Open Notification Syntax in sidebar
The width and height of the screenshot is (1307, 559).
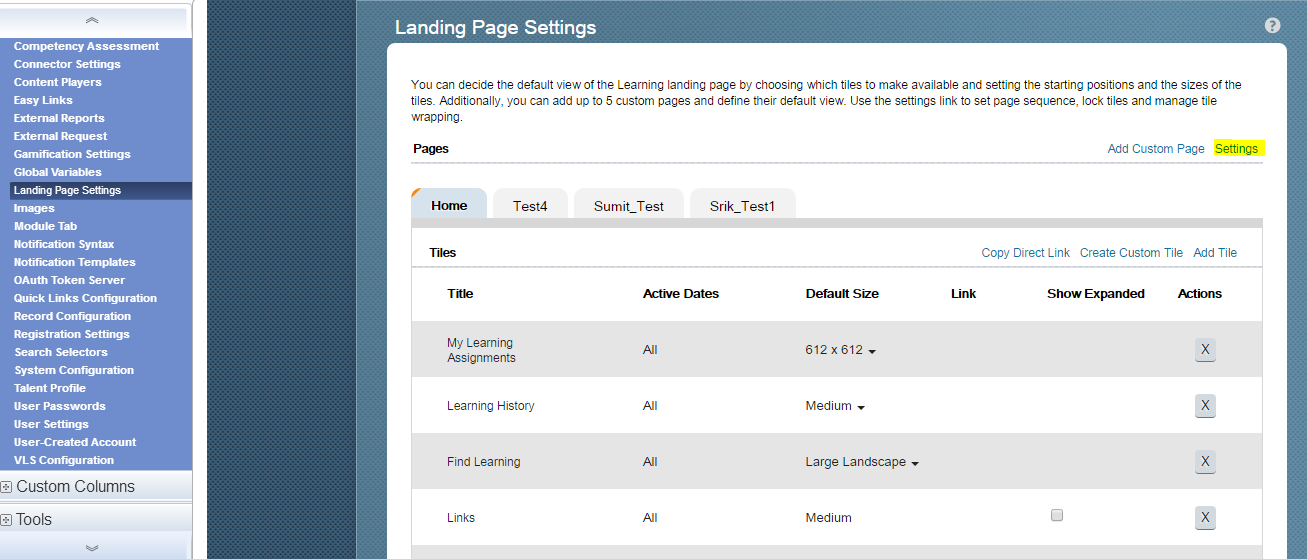64,244
